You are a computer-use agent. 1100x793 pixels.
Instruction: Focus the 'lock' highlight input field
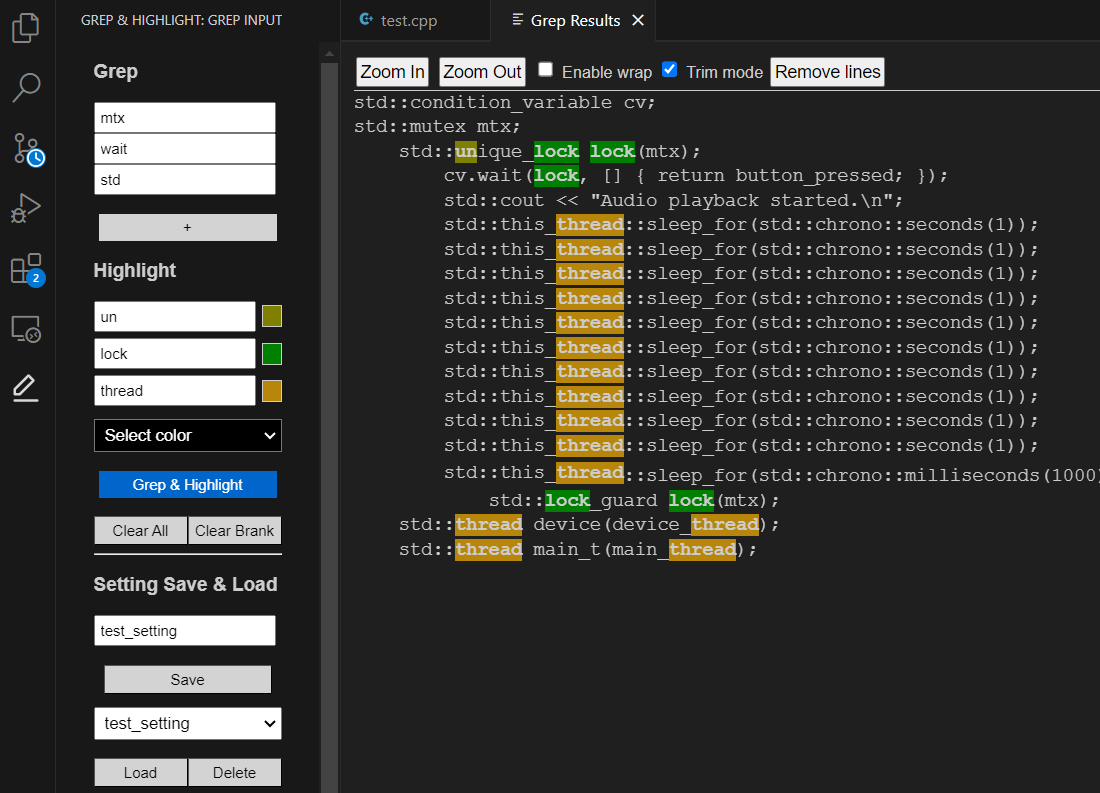[x=175, y=354]
